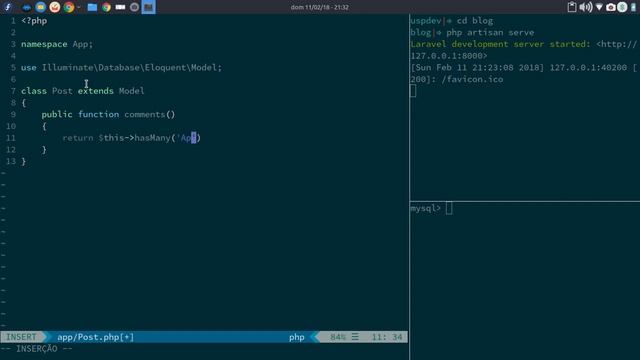Click 'Model' after extends on line 7
The height and width of the screenshot is (360, 640).
click(131, 91)
